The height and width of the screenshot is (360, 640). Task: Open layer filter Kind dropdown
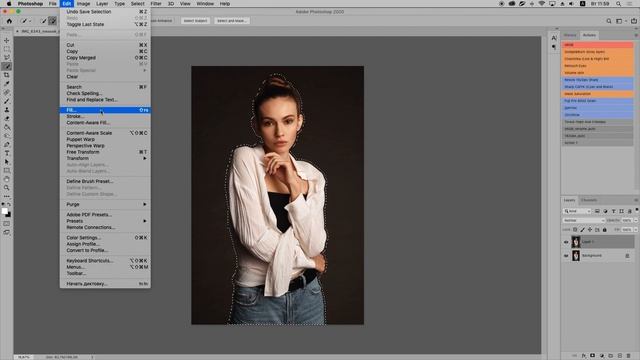pyautogui.click(x=577, y=211)
